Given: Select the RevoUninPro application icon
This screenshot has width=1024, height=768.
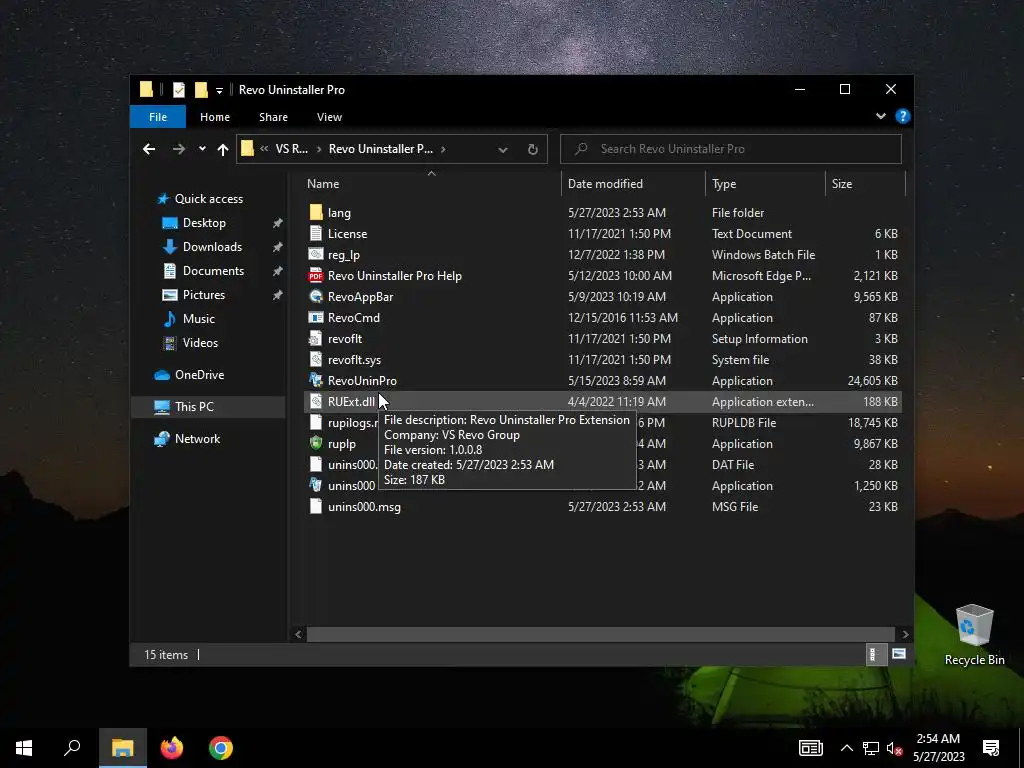Looking at the screenshot, I should [x=316, y=380].
